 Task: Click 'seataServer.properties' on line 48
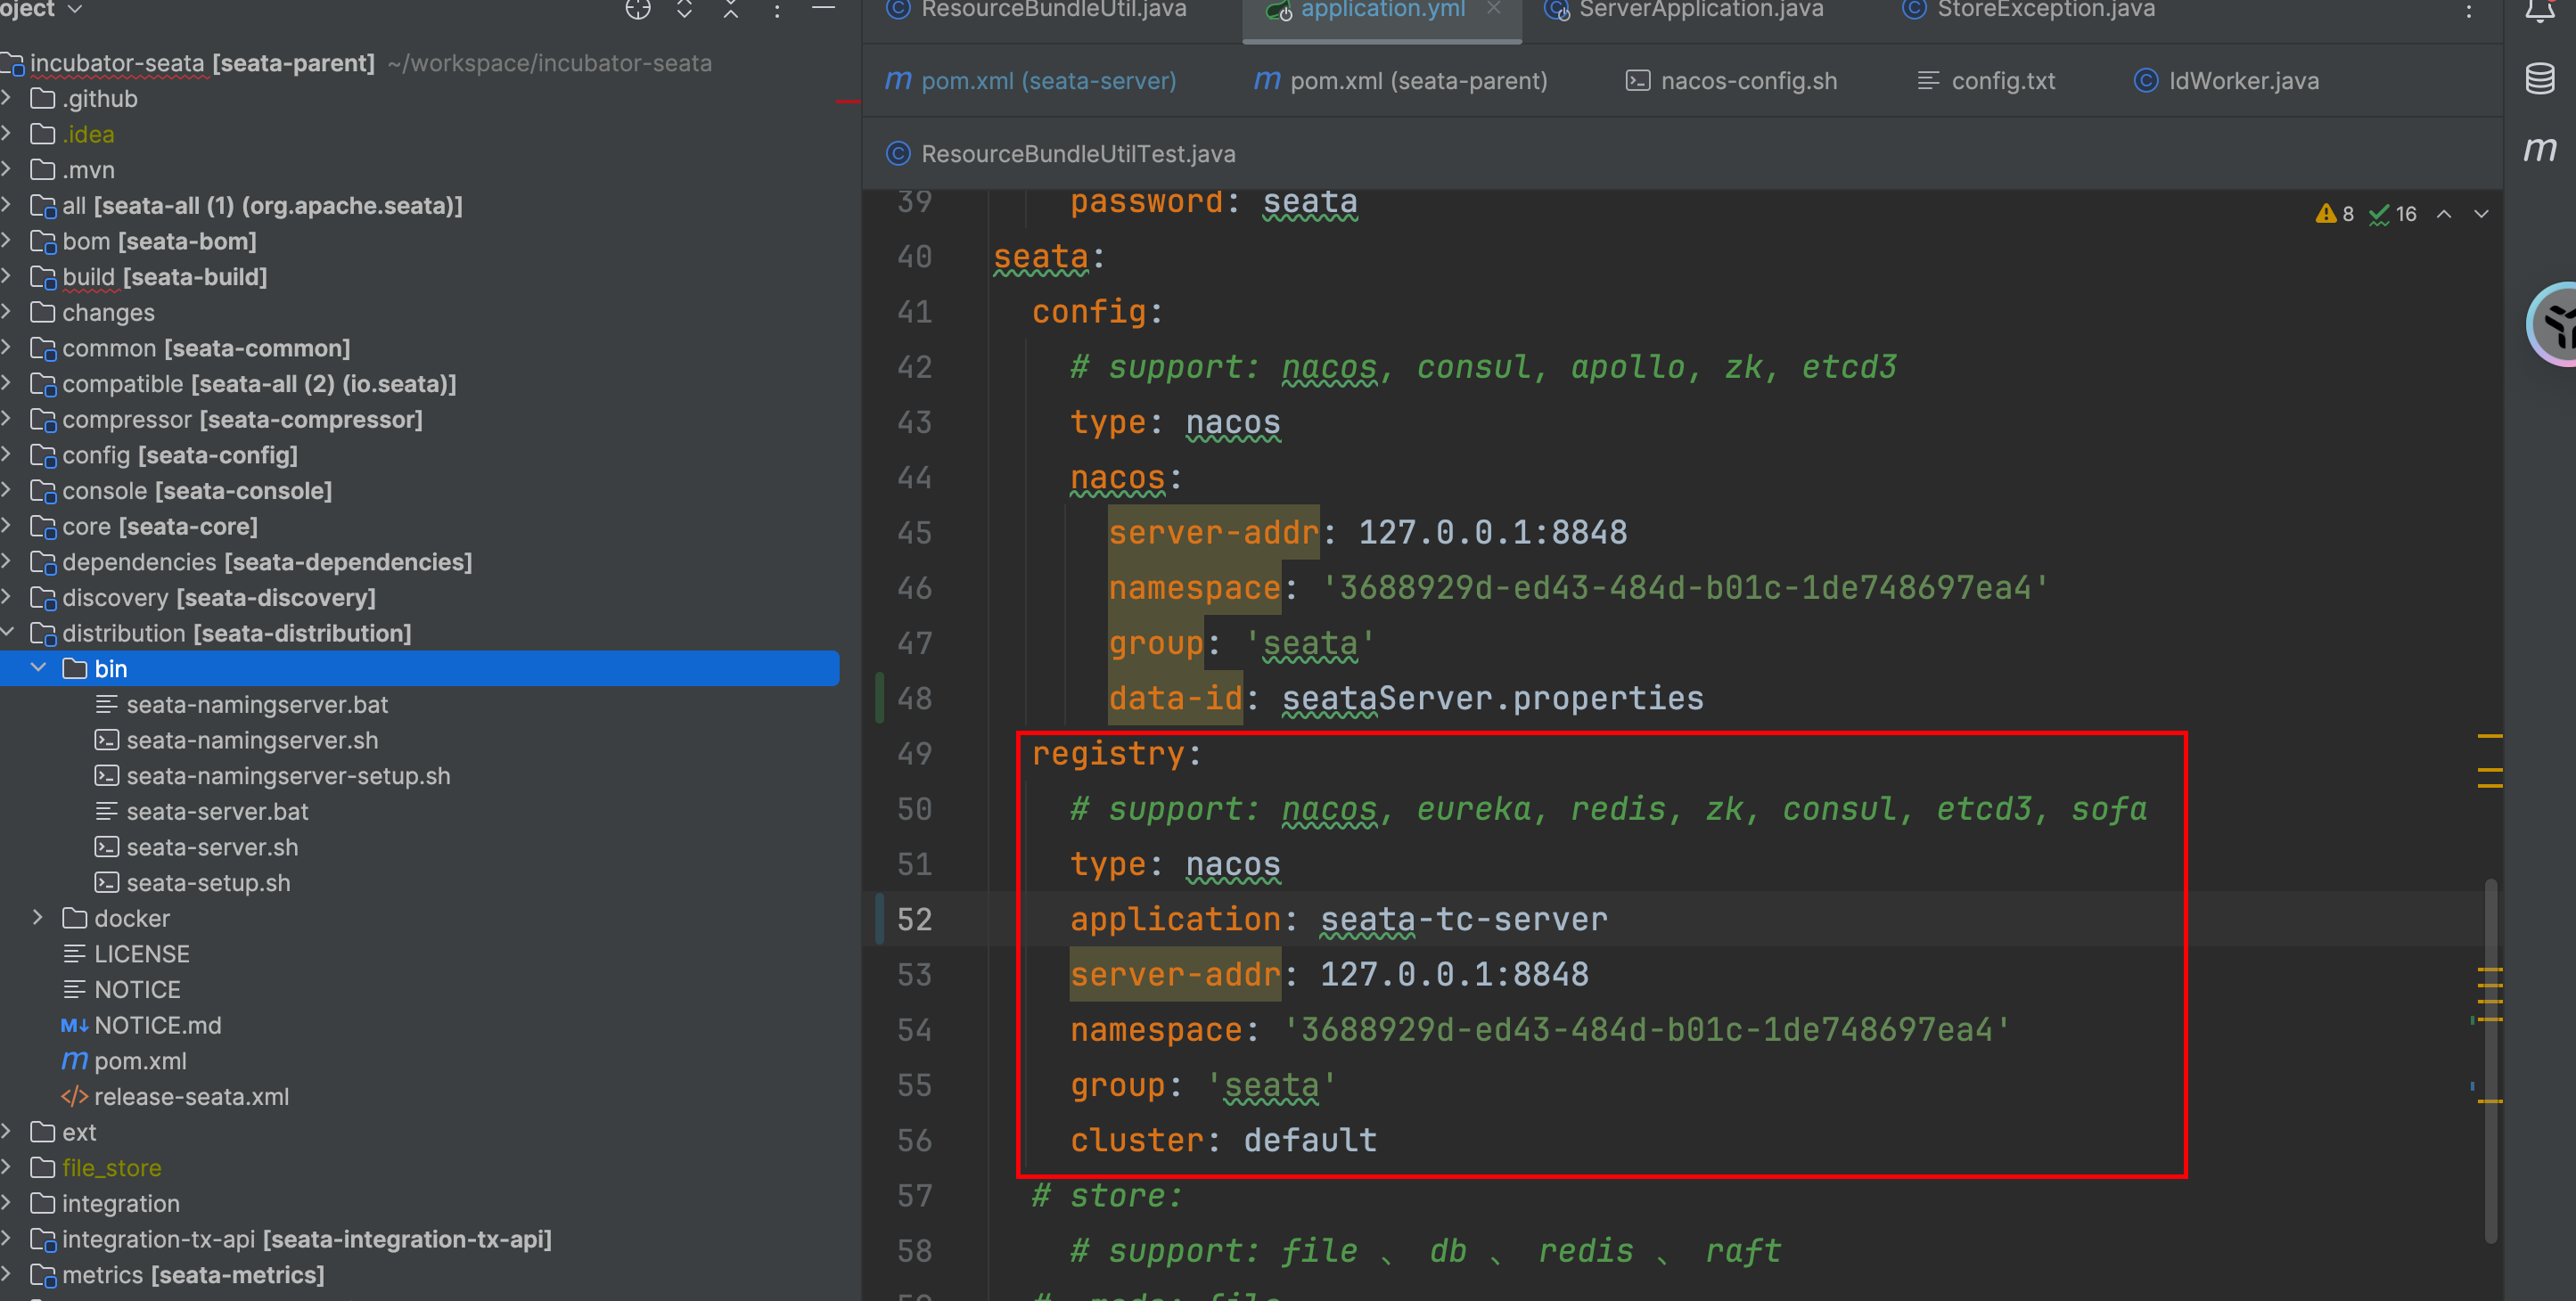click(1493, 698)
